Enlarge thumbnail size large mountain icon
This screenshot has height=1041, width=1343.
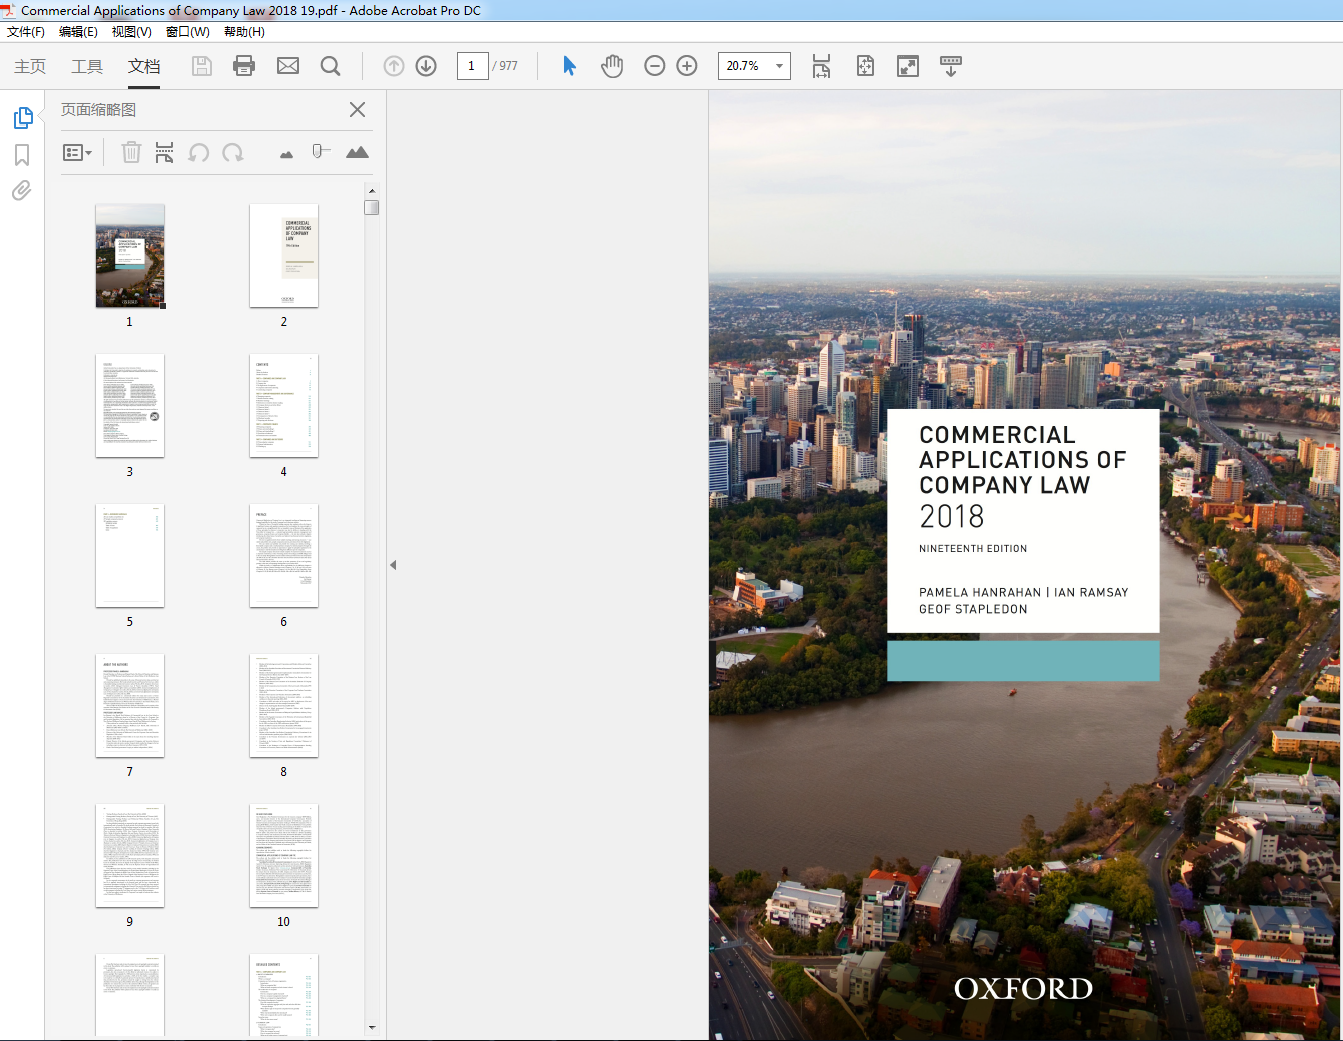tap(357, 152)
